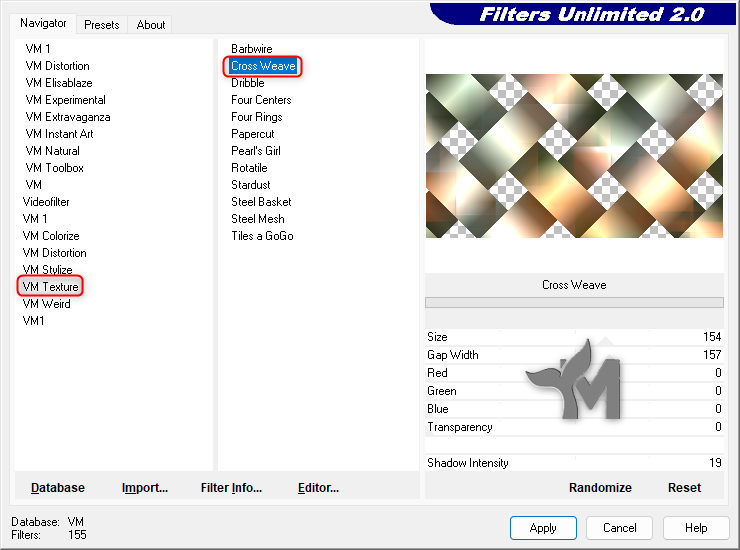Viewport: 740px width, 550px height.
Task: Pick the Papercut filter
Action: click(x=252, y=134)
